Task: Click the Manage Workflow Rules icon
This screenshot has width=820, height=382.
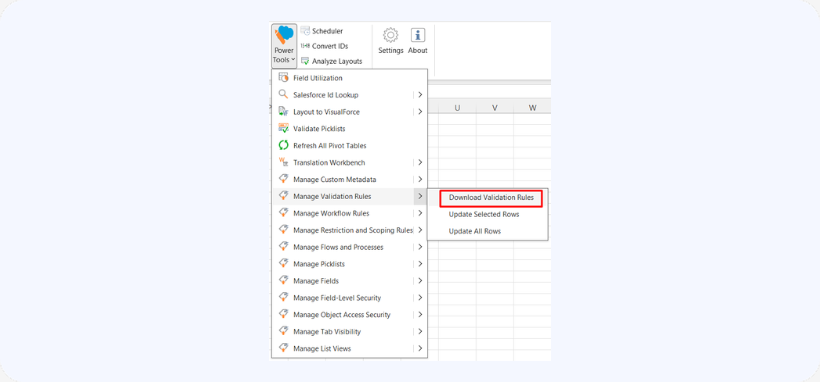Action: [283, 213]
